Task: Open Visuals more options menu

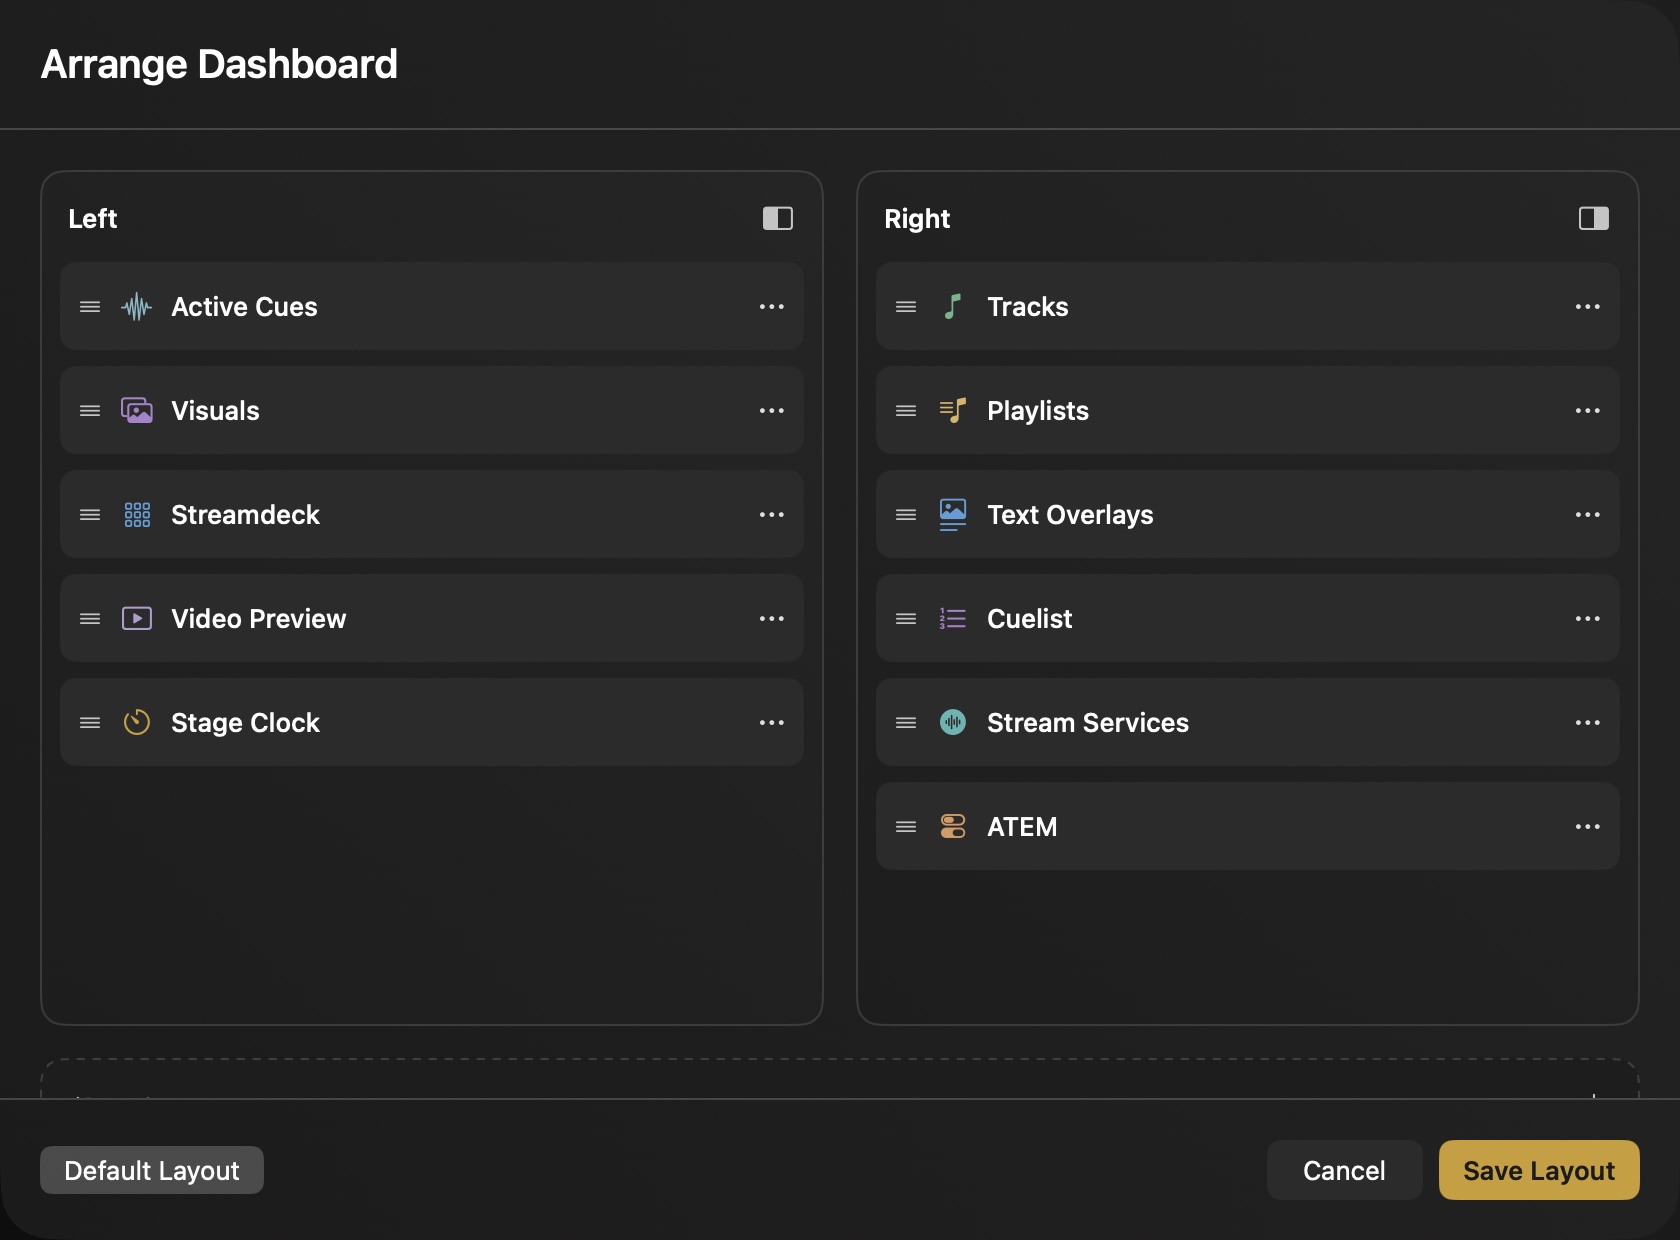Action: (x=772, y=411)
